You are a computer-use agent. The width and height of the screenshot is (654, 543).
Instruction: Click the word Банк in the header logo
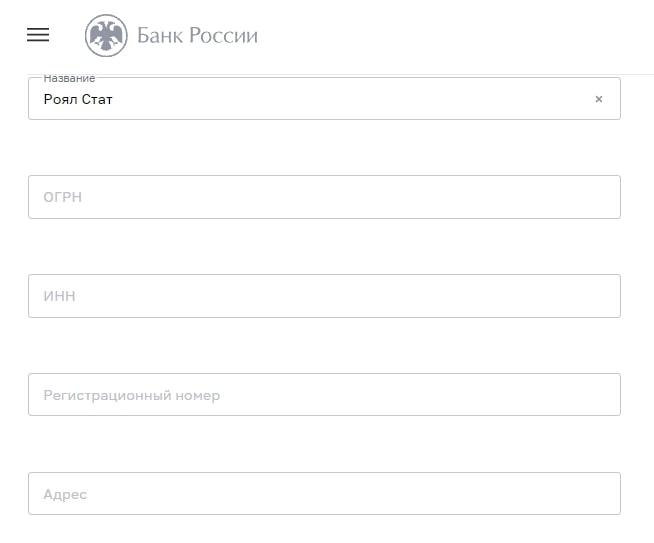(160, 35)
